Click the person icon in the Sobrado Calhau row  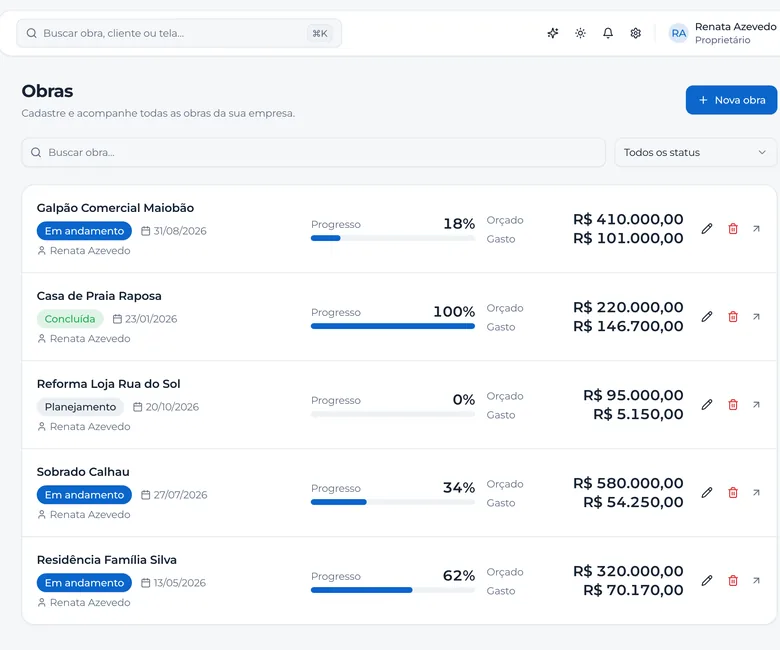pyautogui.click(x=42, y=515)
